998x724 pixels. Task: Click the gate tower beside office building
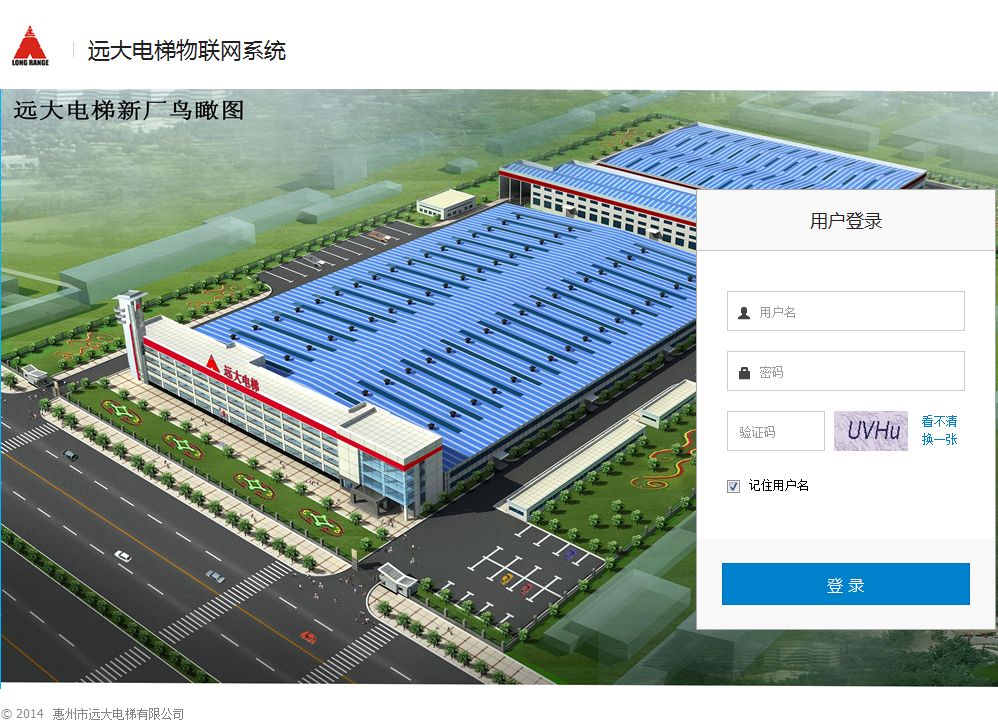(132, 334)
